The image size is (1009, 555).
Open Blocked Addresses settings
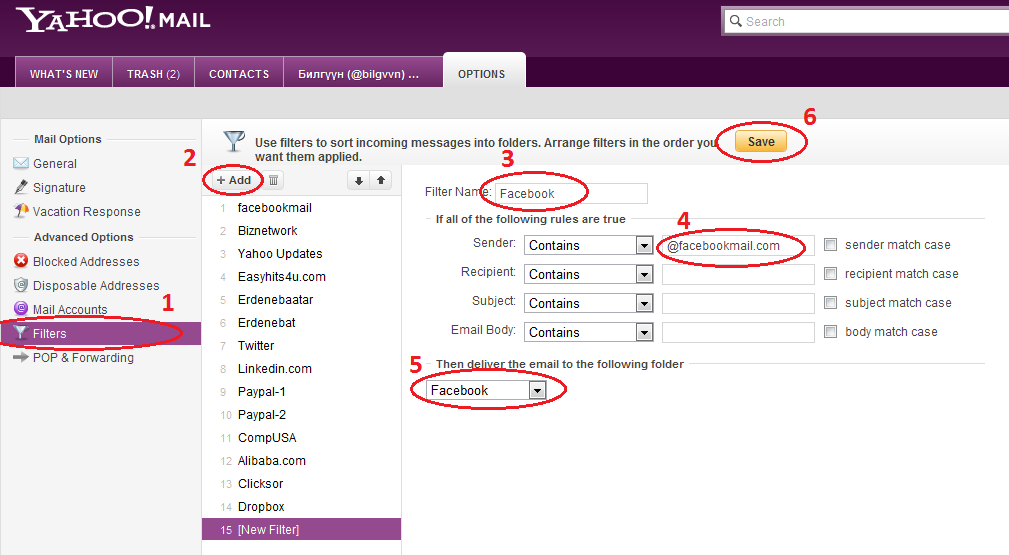click(86, 261)
